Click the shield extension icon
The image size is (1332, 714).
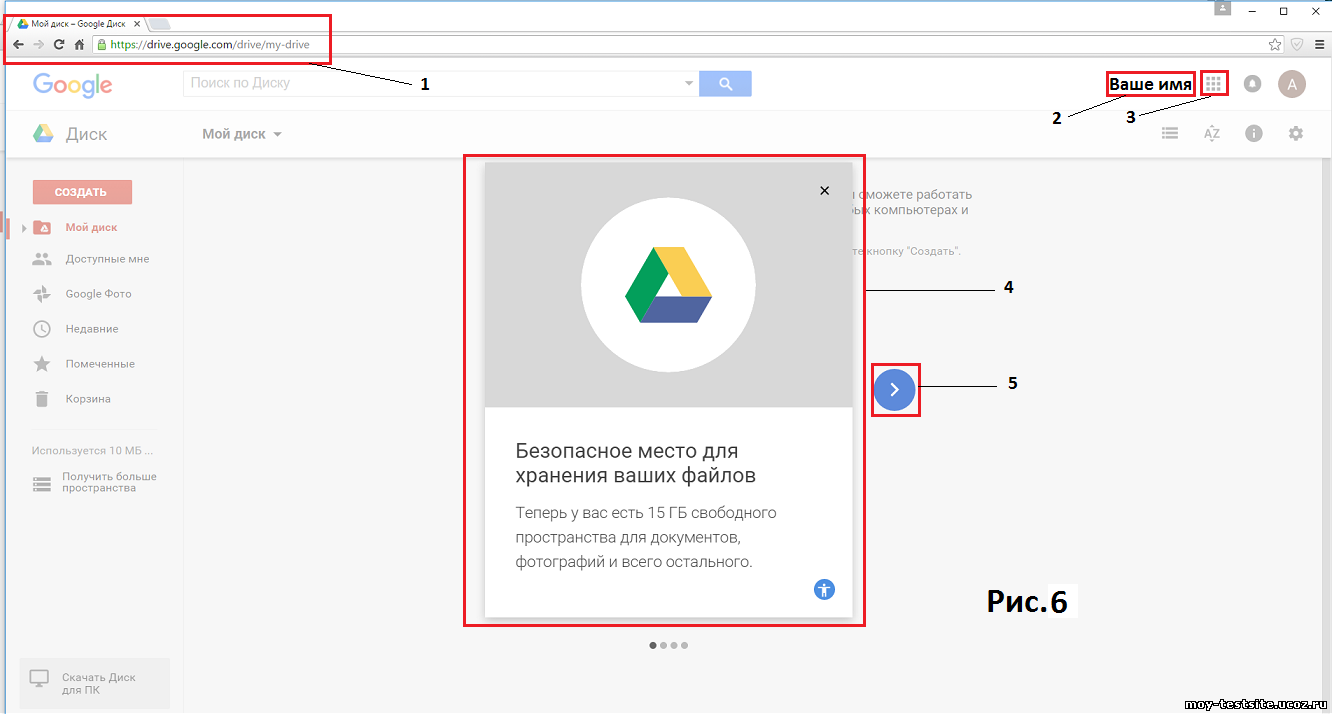point(1297,44)
